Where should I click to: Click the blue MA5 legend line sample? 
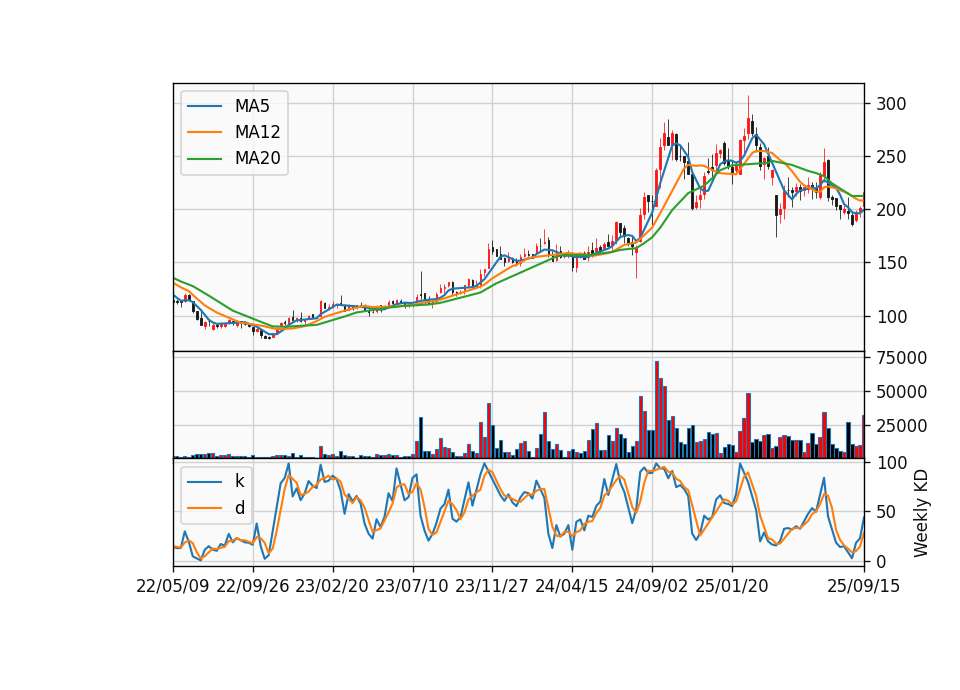pyautogui.click(x=204, y=106)
